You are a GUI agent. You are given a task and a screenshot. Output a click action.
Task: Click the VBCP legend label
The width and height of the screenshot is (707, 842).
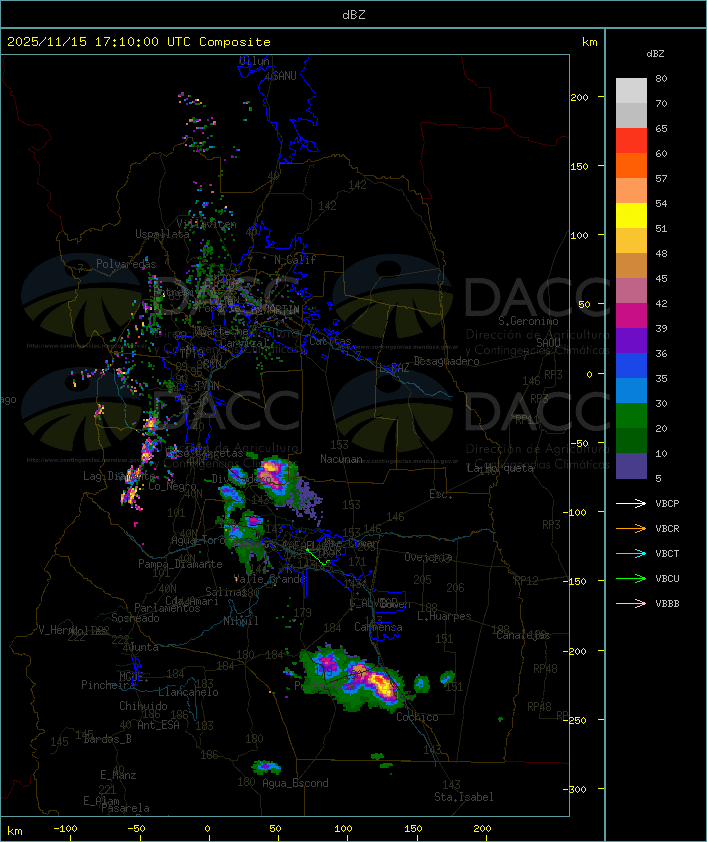(x=667, y=504)
